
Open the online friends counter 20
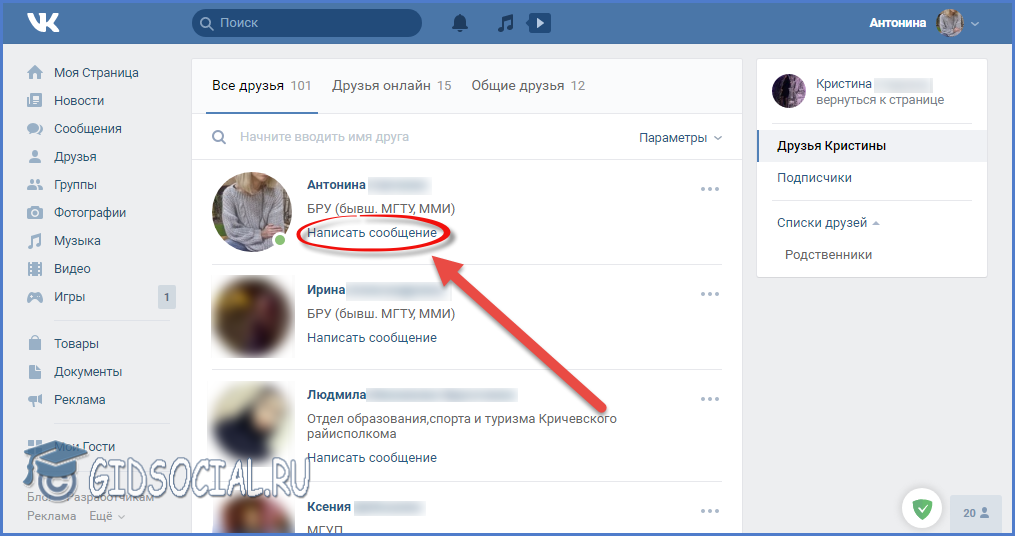pyautogui.click(x=976, y=513)
